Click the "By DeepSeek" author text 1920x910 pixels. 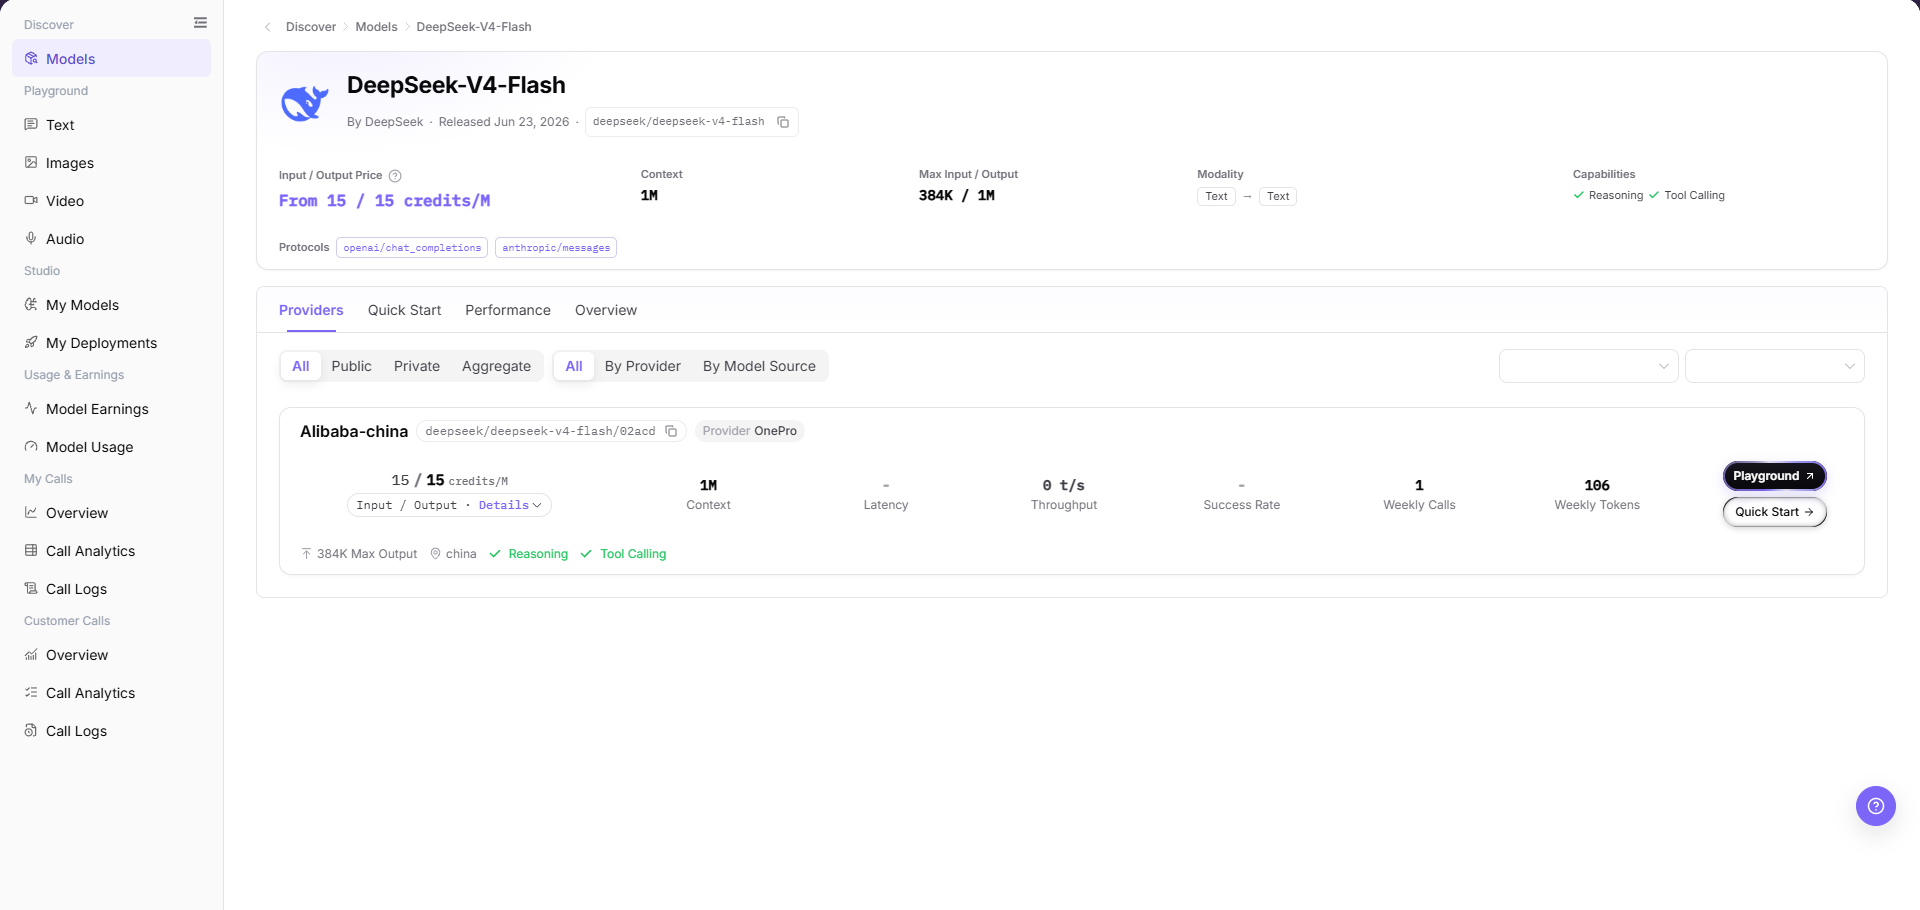(x=385, y=122)
